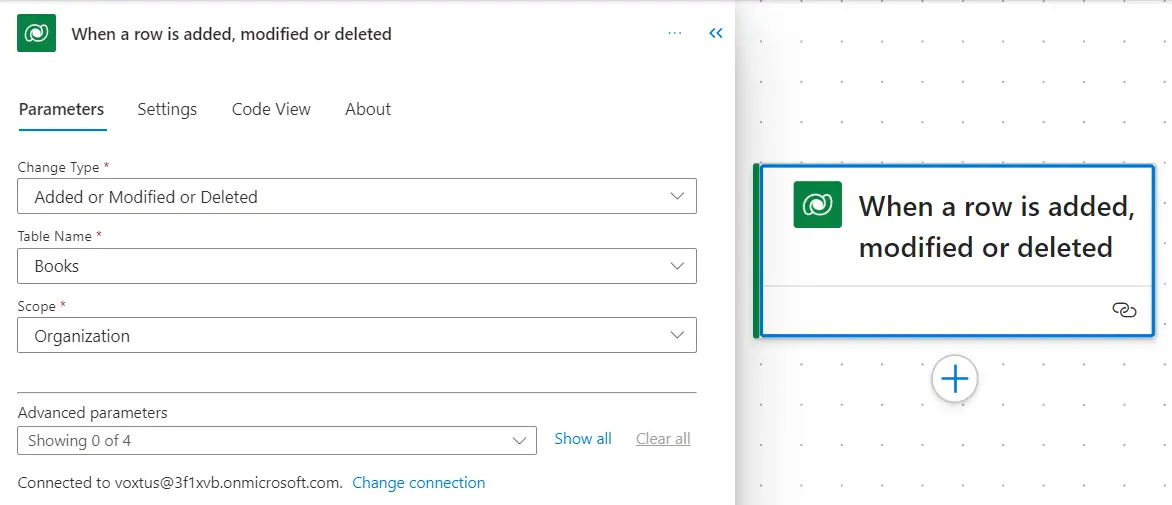
Task: Select the trigger card on the canvas
Action: (x=954, y=250)
